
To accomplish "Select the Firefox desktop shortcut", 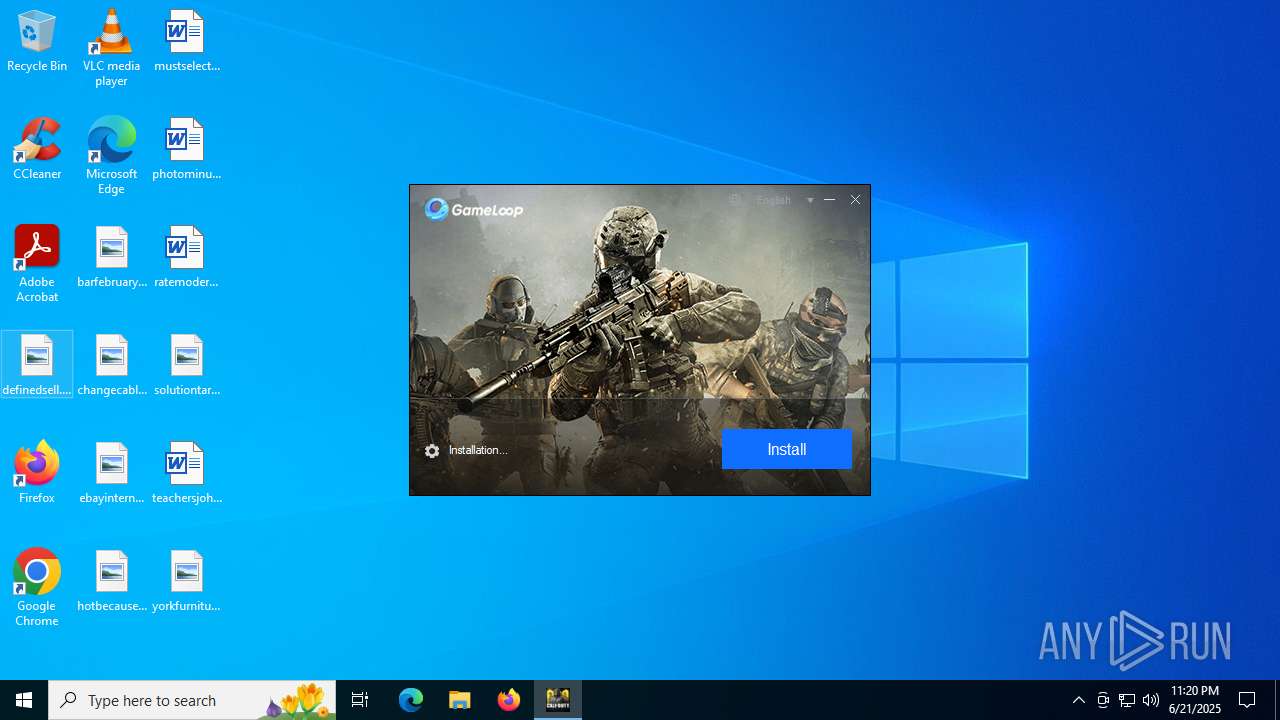I will [37, 472].
